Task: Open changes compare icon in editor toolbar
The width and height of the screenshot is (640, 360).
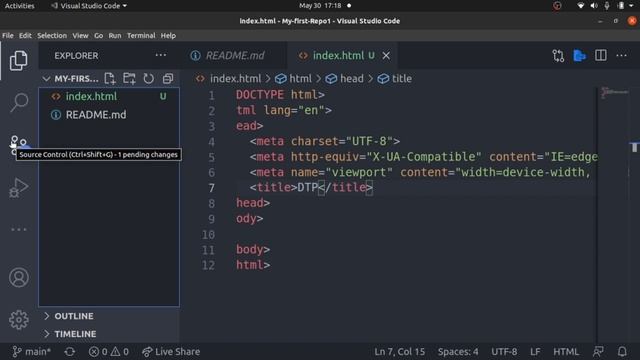Action: pos(558,56)
